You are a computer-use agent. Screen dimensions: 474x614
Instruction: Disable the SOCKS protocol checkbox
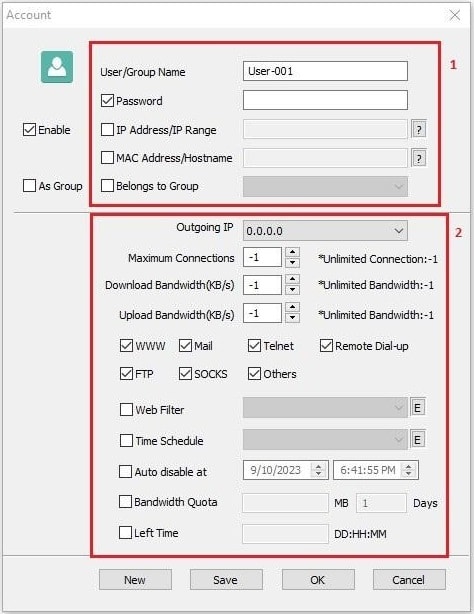tap(185, 374)
